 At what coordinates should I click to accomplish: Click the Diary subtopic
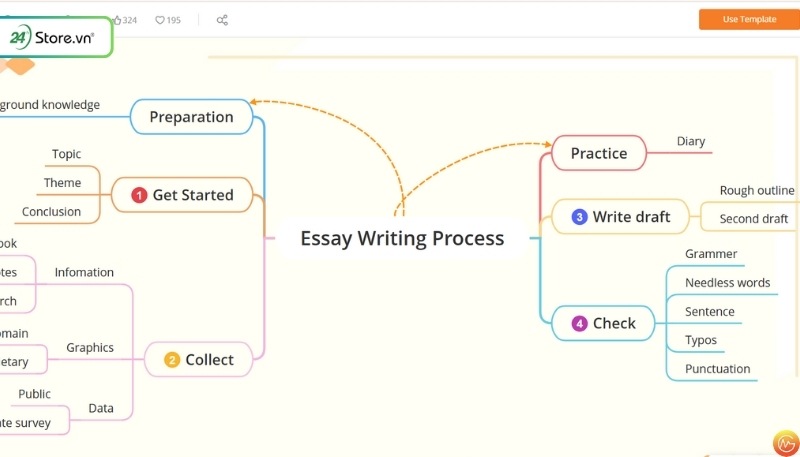coord(691,141)
